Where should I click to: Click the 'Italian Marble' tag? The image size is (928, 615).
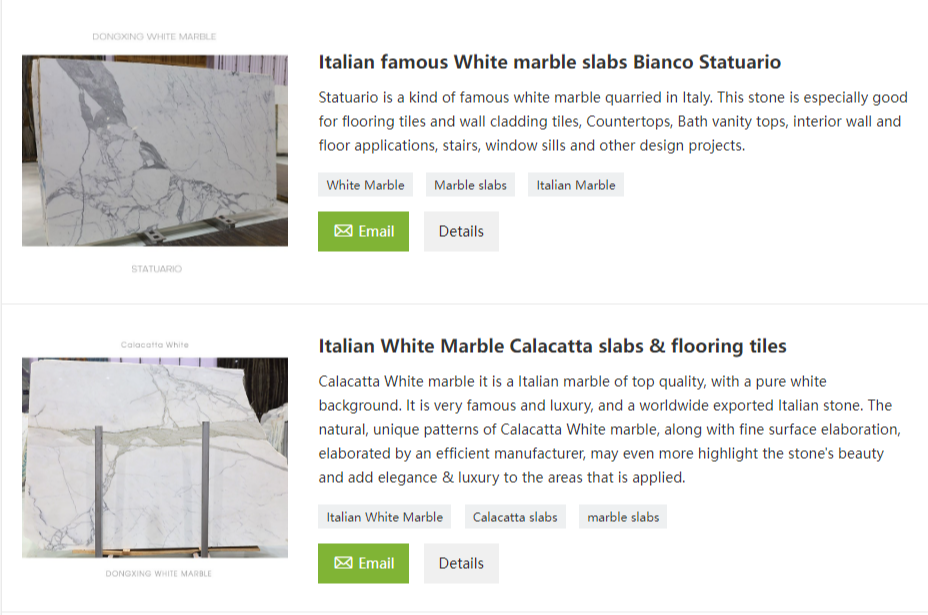pos(575,184)
